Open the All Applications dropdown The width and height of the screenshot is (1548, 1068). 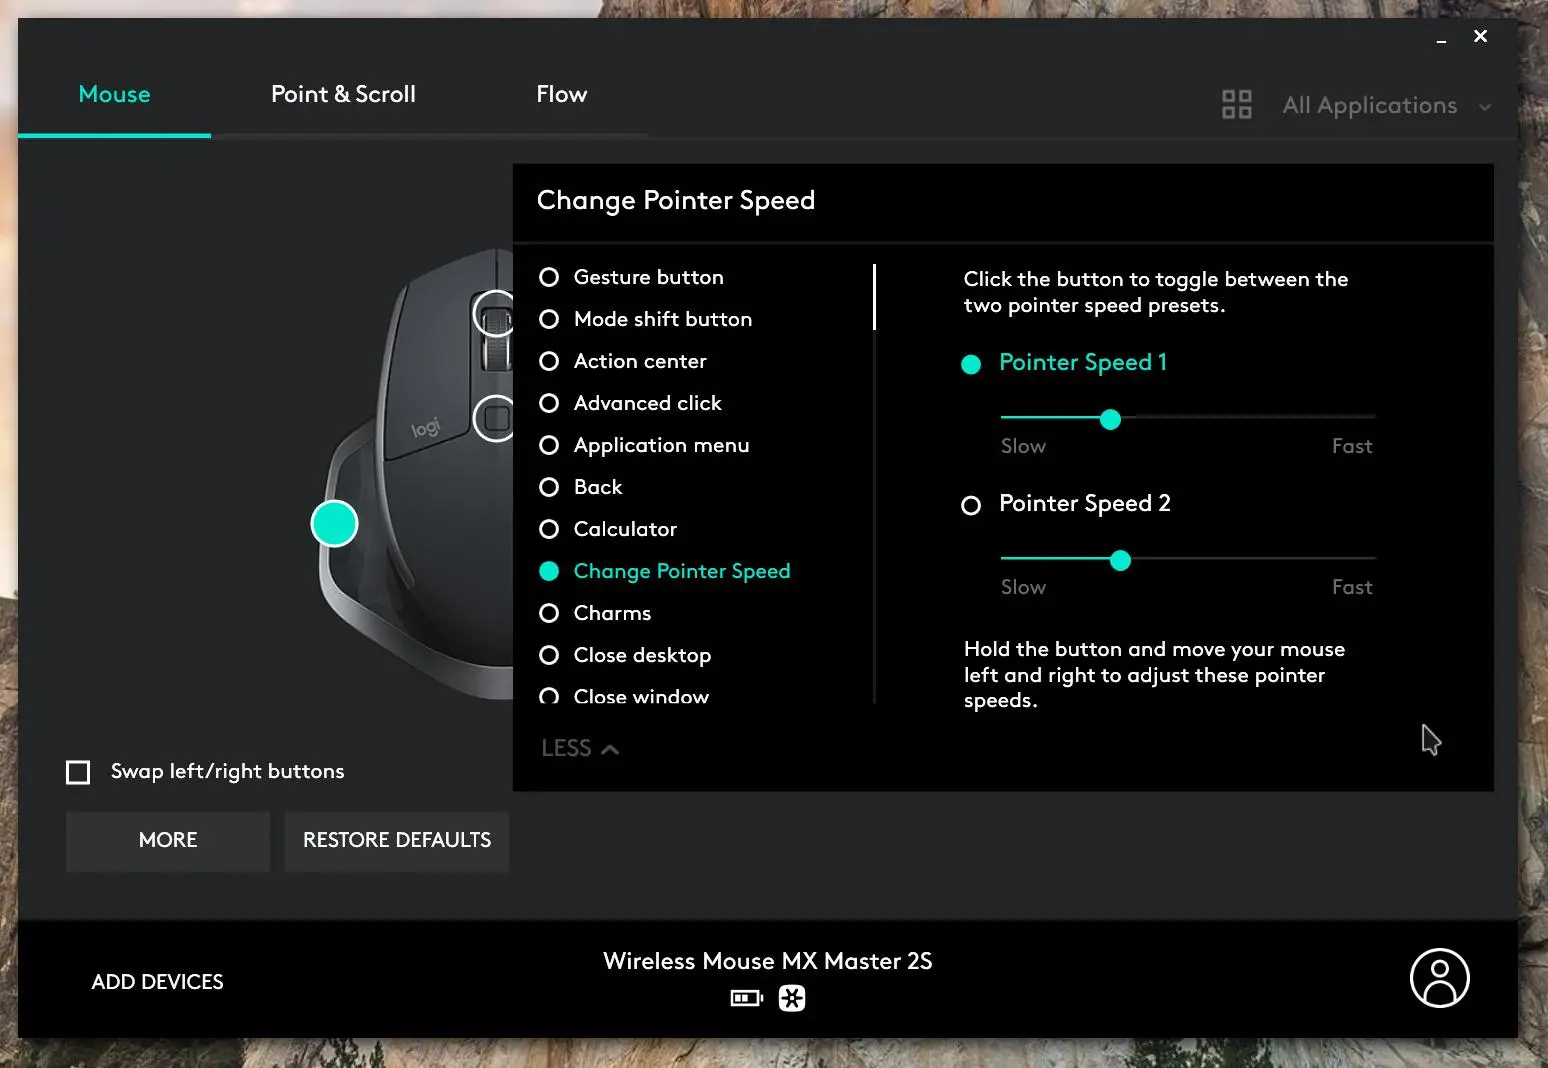[1386, 105]
